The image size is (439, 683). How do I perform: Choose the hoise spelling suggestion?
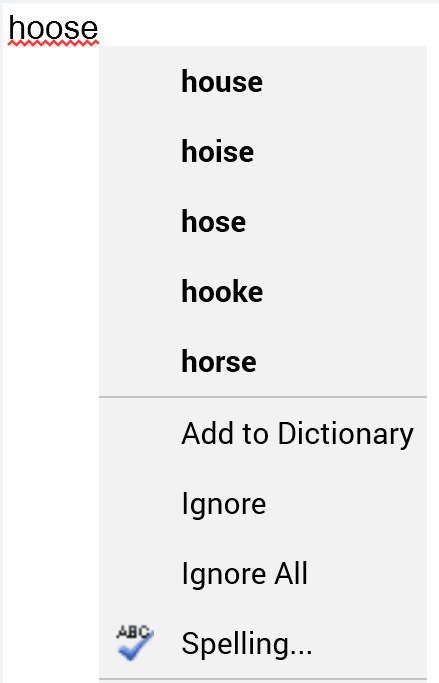[x=263, y=152]
